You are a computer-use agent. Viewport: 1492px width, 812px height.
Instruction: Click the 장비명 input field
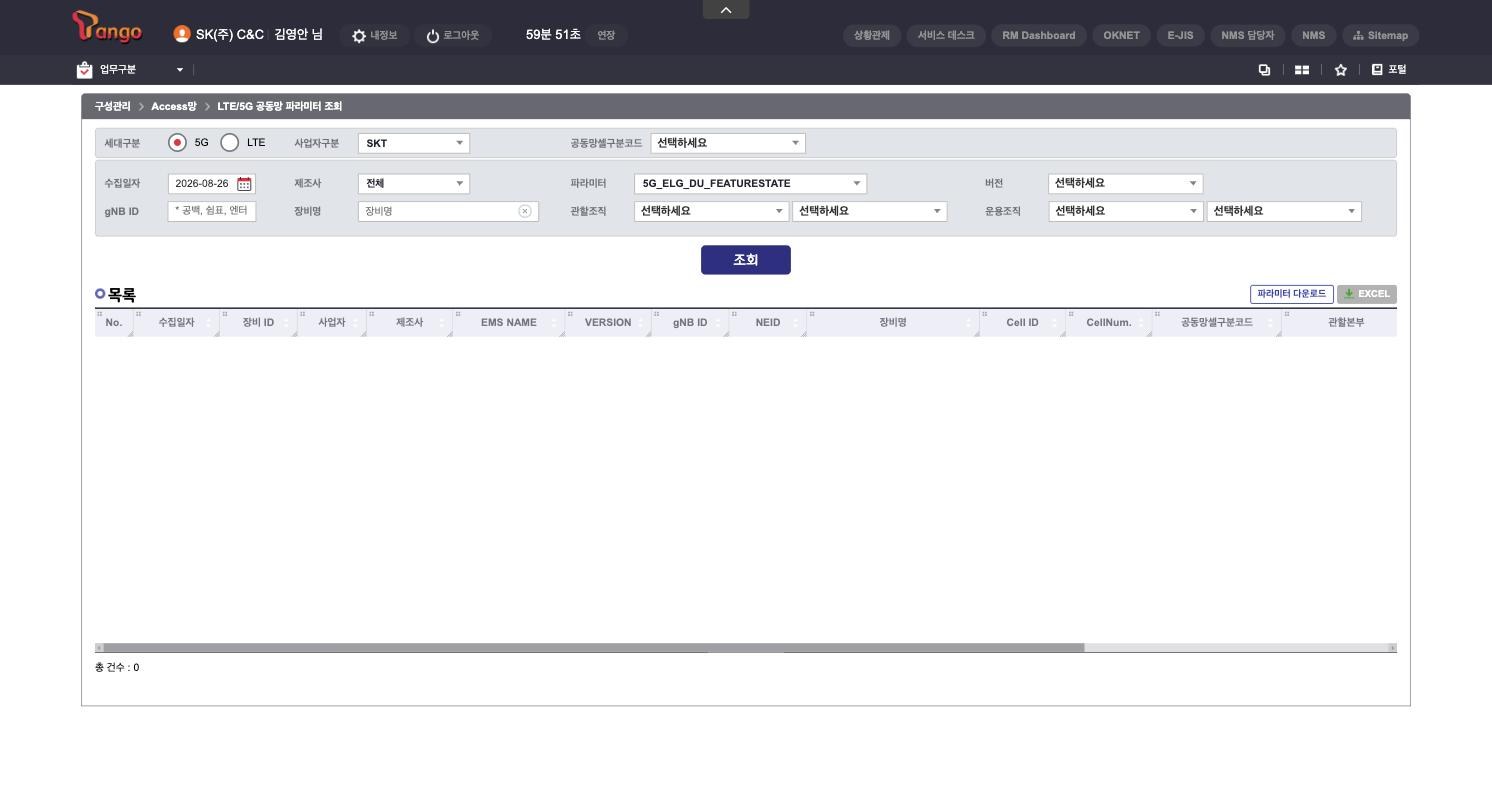[448, 211]
